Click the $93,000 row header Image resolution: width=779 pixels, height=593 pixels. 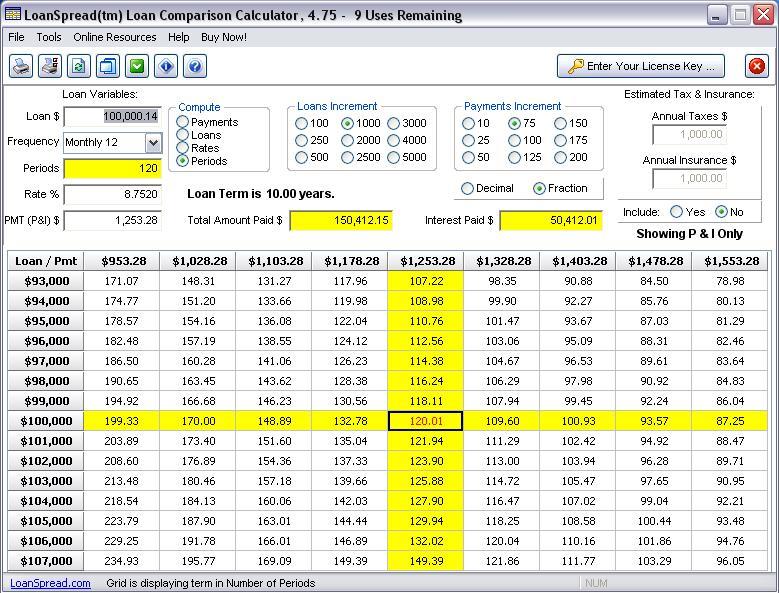coord(46,281)
